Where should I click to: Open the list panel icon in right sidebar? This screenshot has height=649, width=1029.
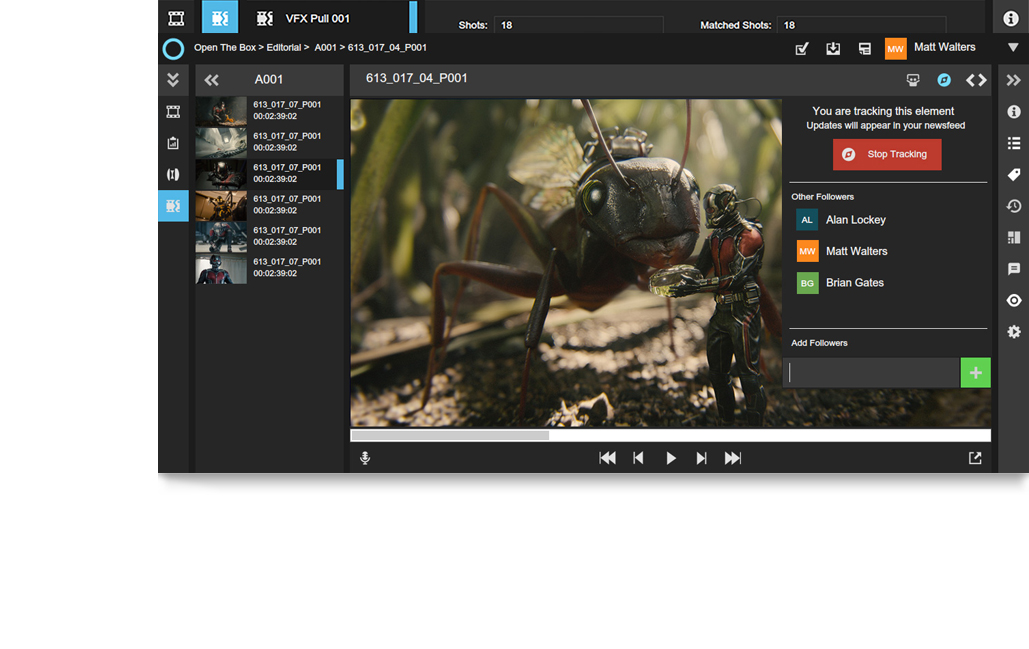tap(1014, 143)
